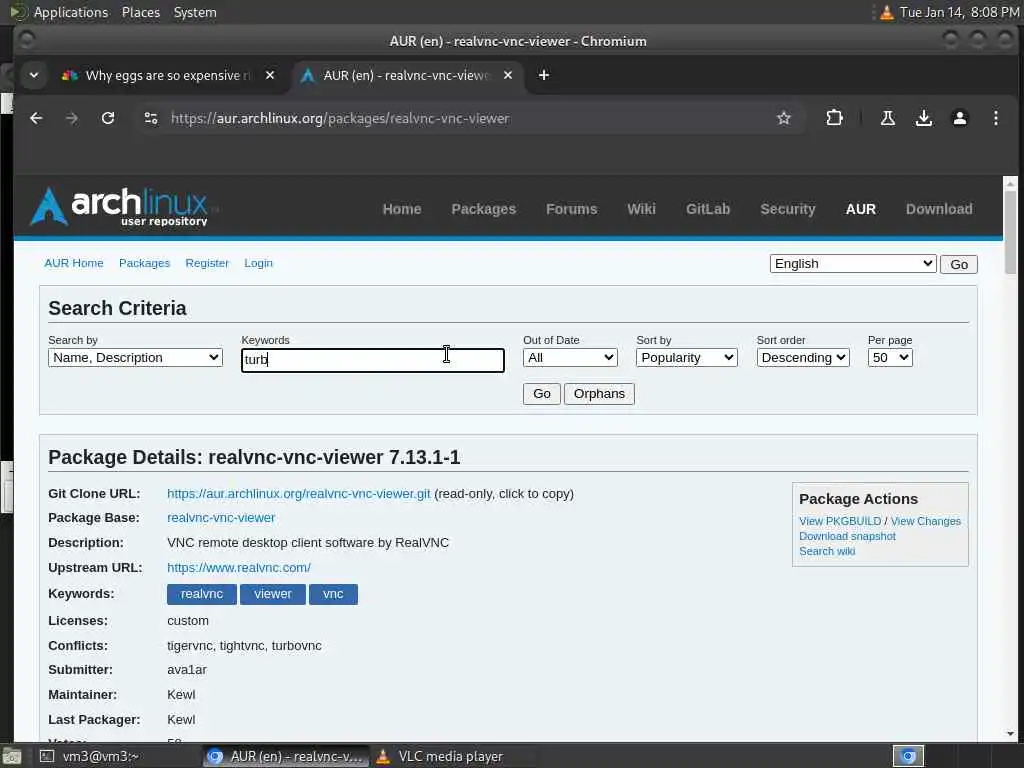Screen dimensions: 1024x768
Task: Open the Search by dropdown
Action: coord(135,357)
